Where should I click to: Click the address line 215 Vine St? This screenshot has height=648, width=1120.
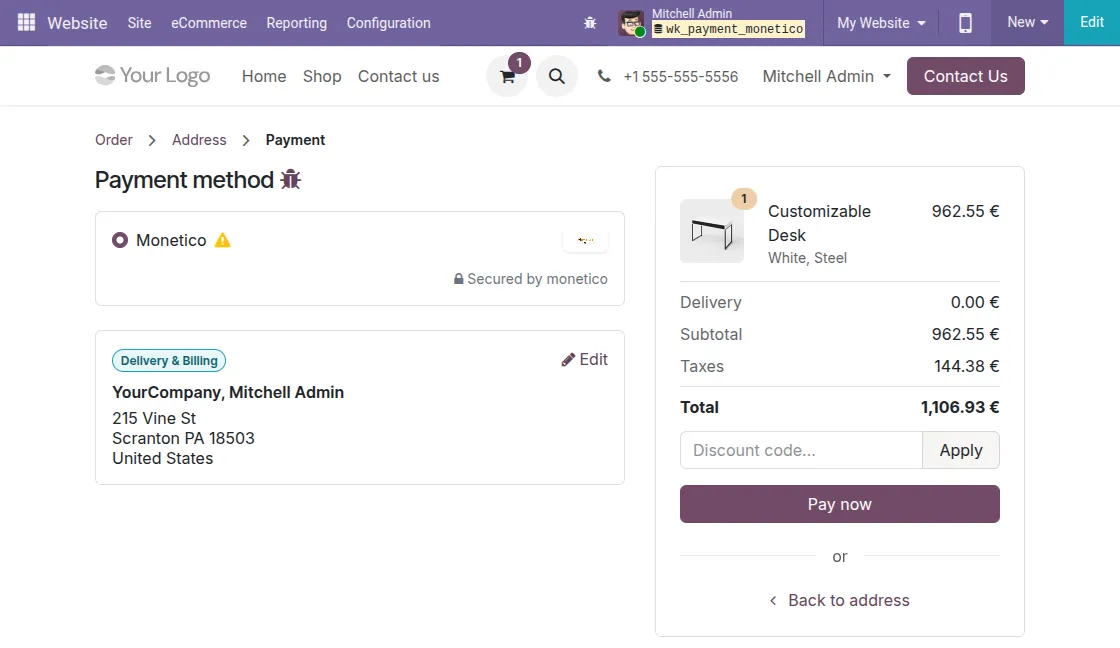pyautogui.click(x=154, y=418)
